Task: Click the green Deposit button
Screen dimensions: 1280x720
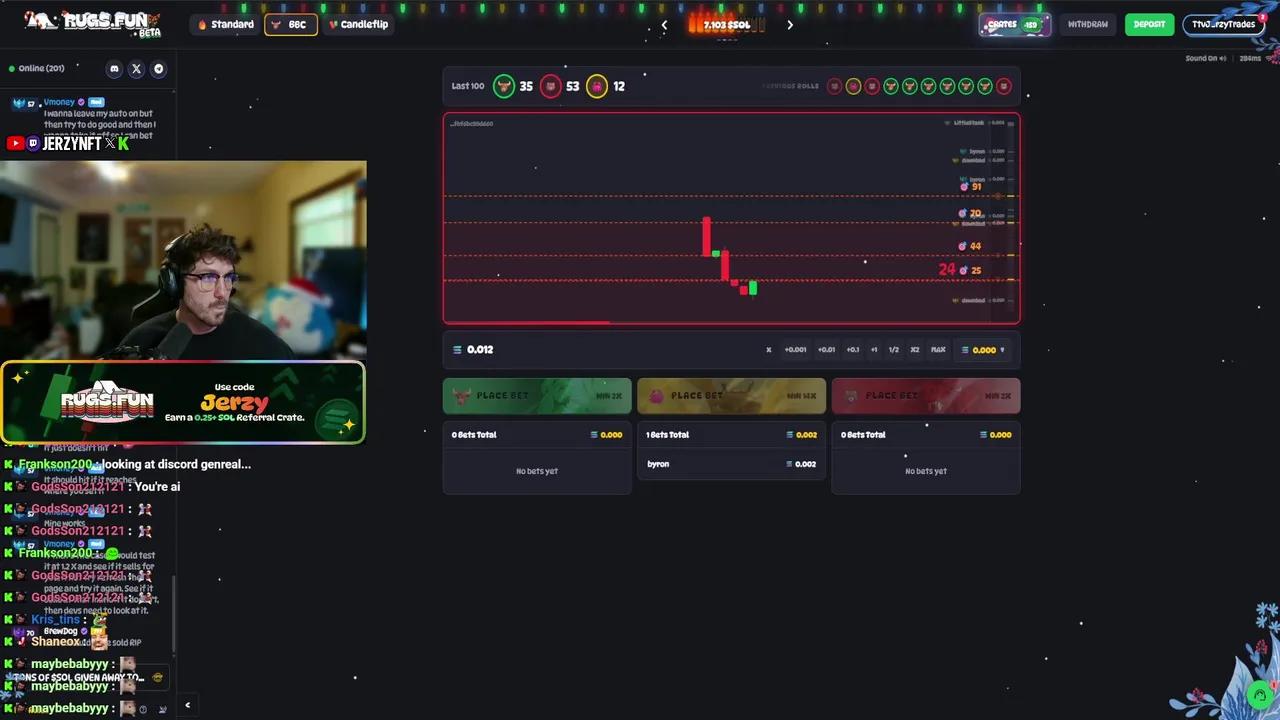Action: point(1149,24)
